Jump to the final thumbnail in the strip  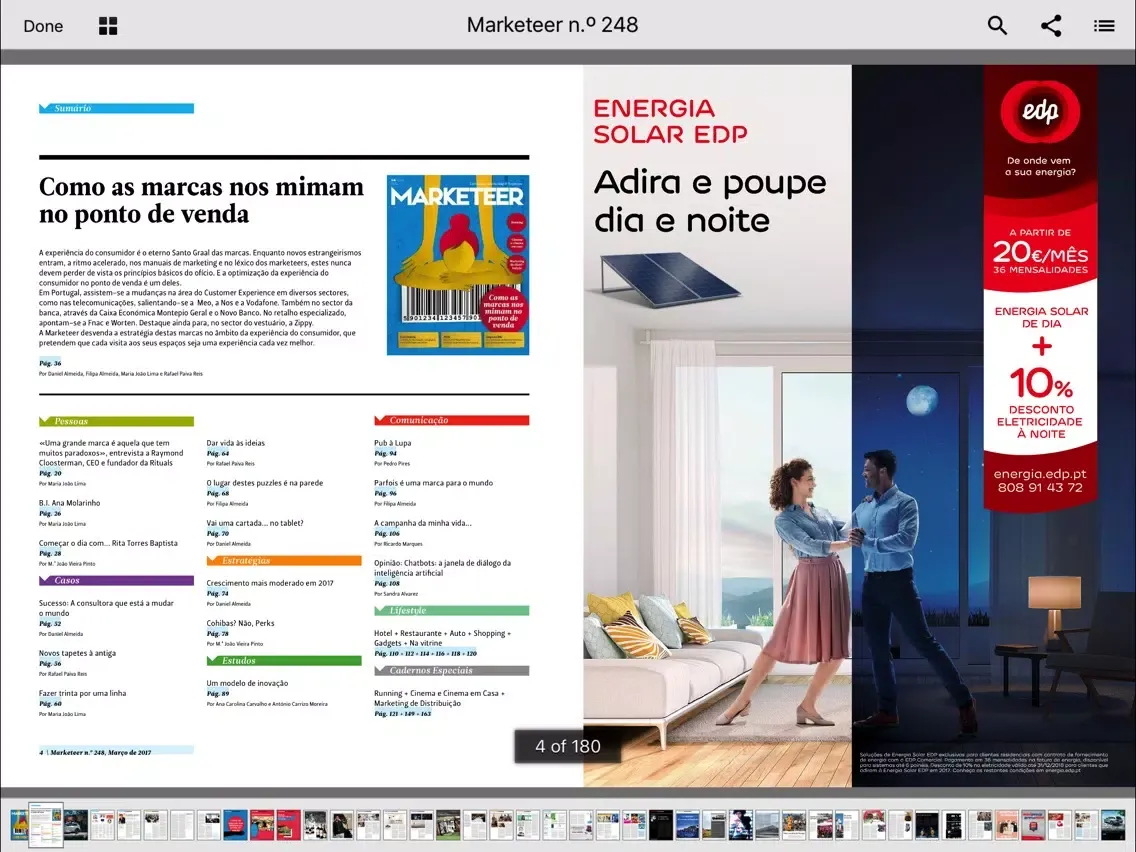(1113, 825)
